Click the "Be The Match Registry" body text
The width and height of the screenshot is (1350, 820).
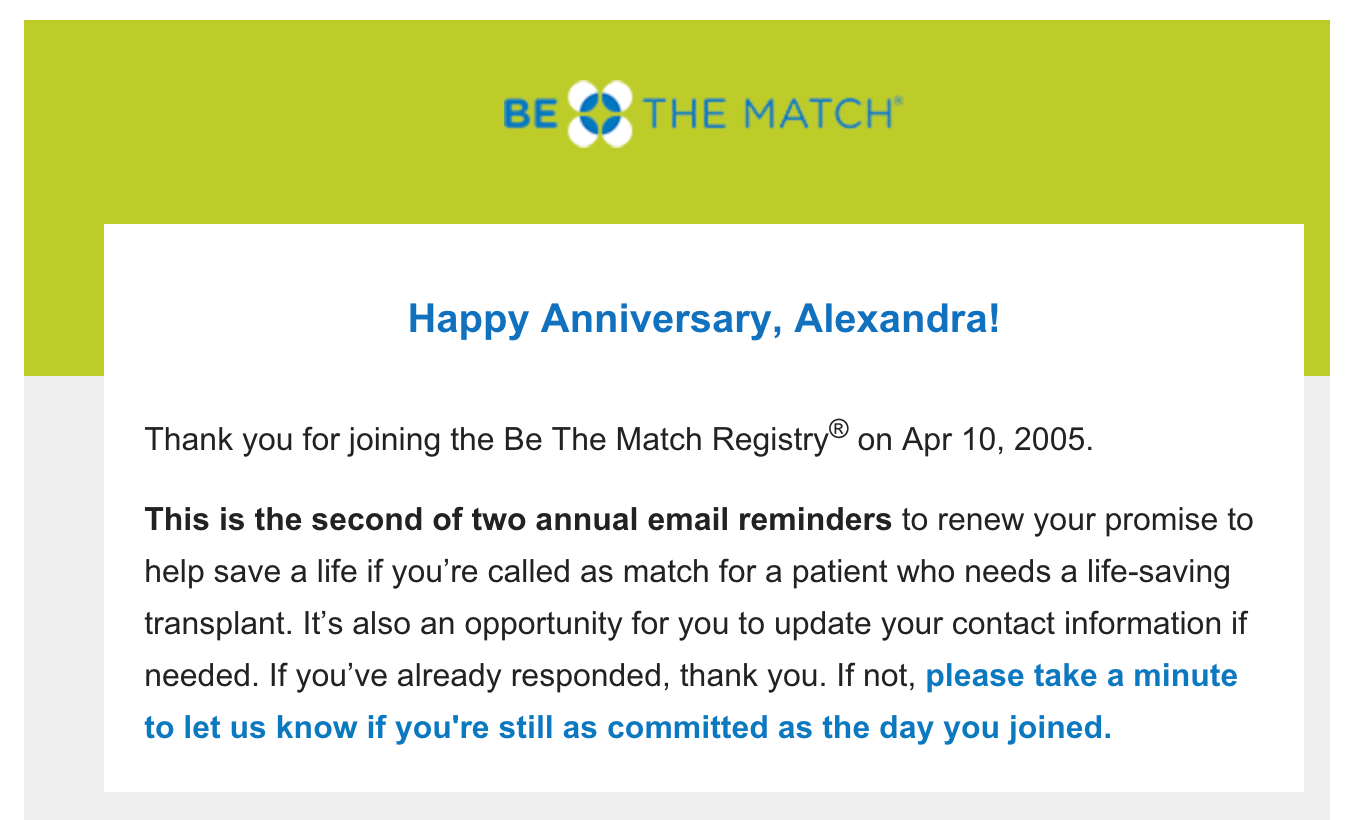[x=662, y=439]
